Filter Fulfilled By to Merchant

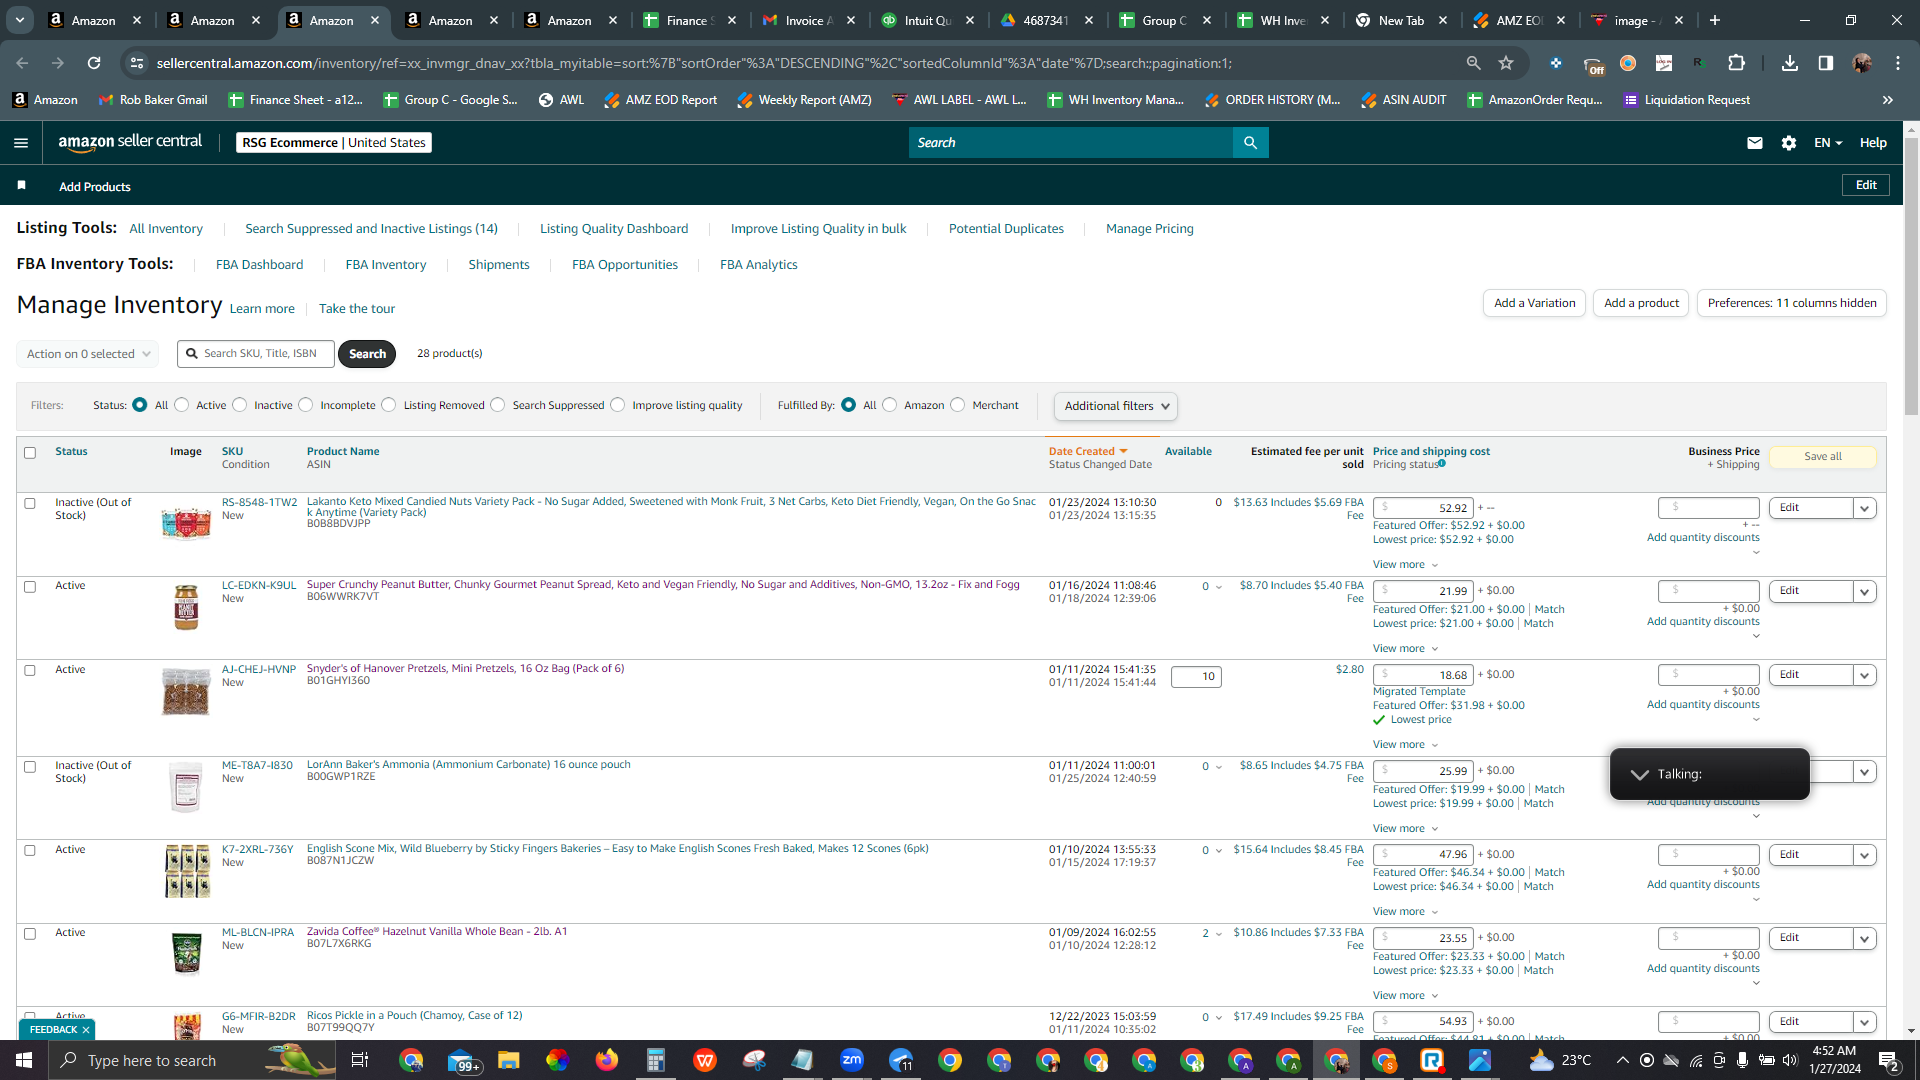[958, 405]
